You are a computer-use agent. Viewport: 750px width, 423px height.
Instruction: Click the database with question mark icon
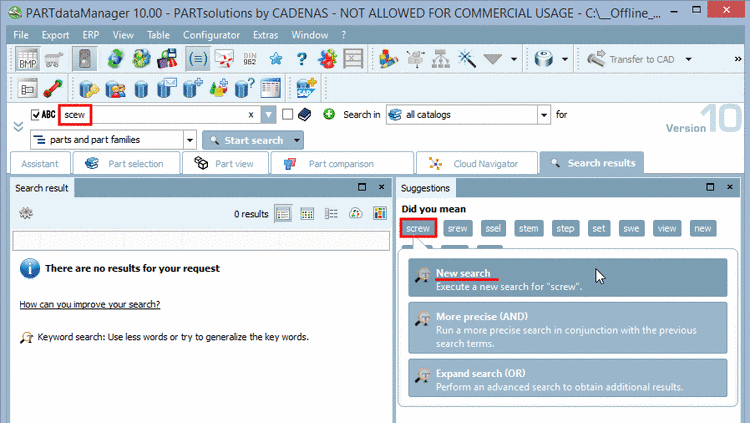click(244, 89)
